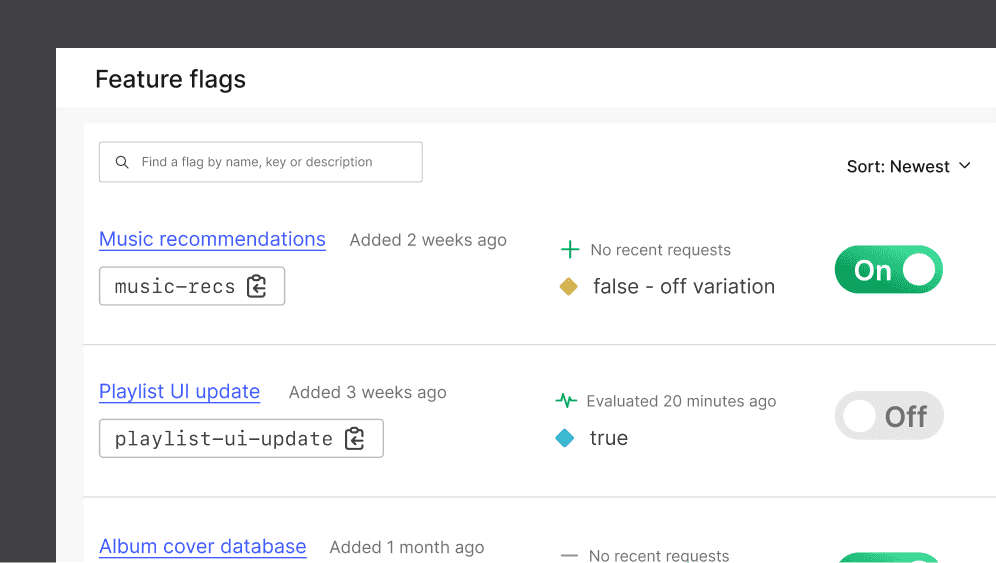Click the false - off variation label
The image size is (996, 563).
click(x=683, y=287)
